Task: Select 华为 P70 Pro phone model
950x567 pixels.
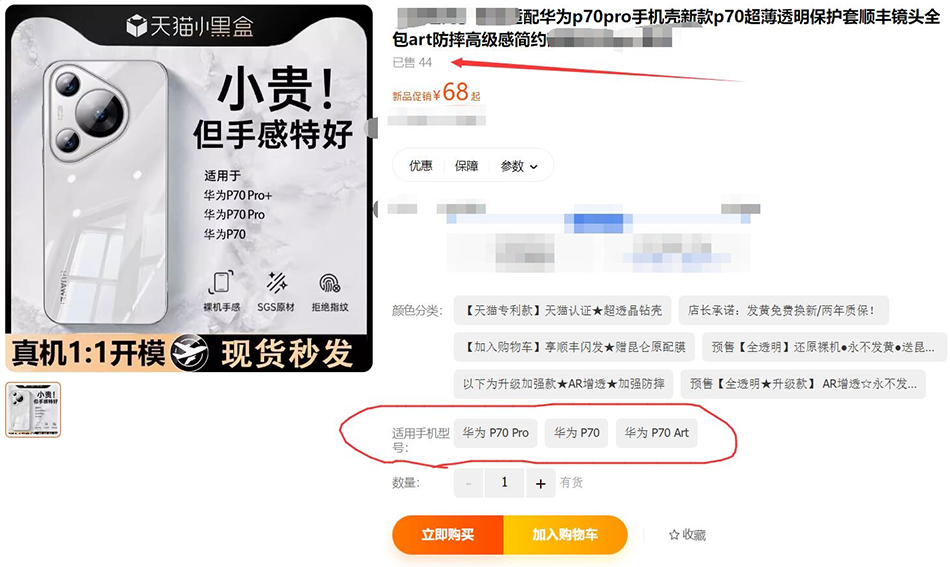Action: click(x=496, y=433)
